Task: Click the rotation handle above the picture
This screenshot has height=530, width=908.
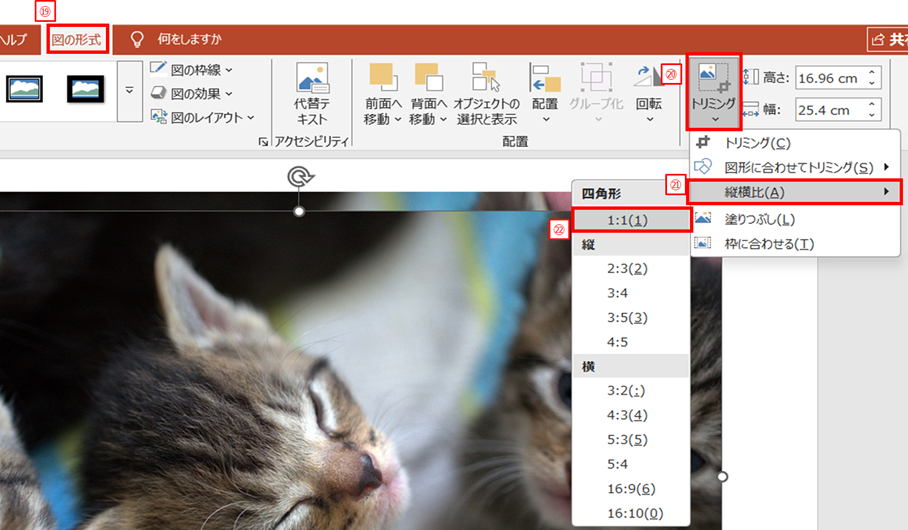Action: [x=299, y=178]
